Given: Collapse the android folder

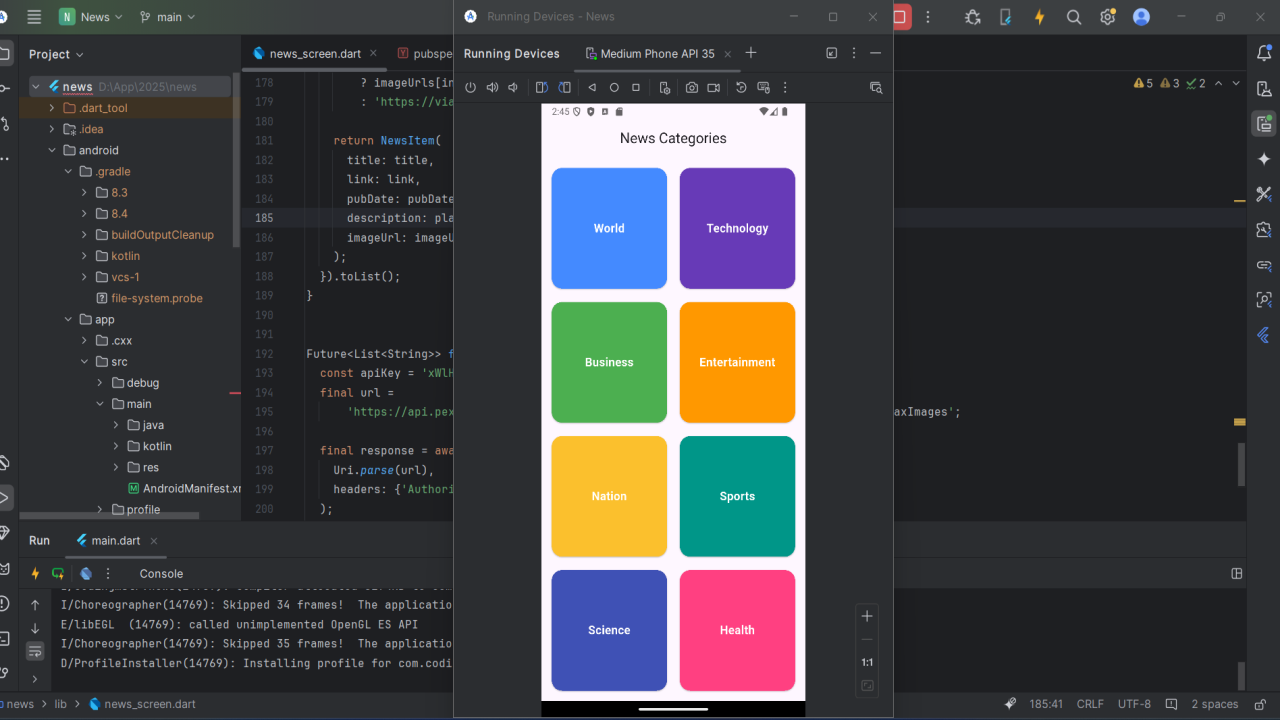Looking at the screenshot, I should 52,150.
